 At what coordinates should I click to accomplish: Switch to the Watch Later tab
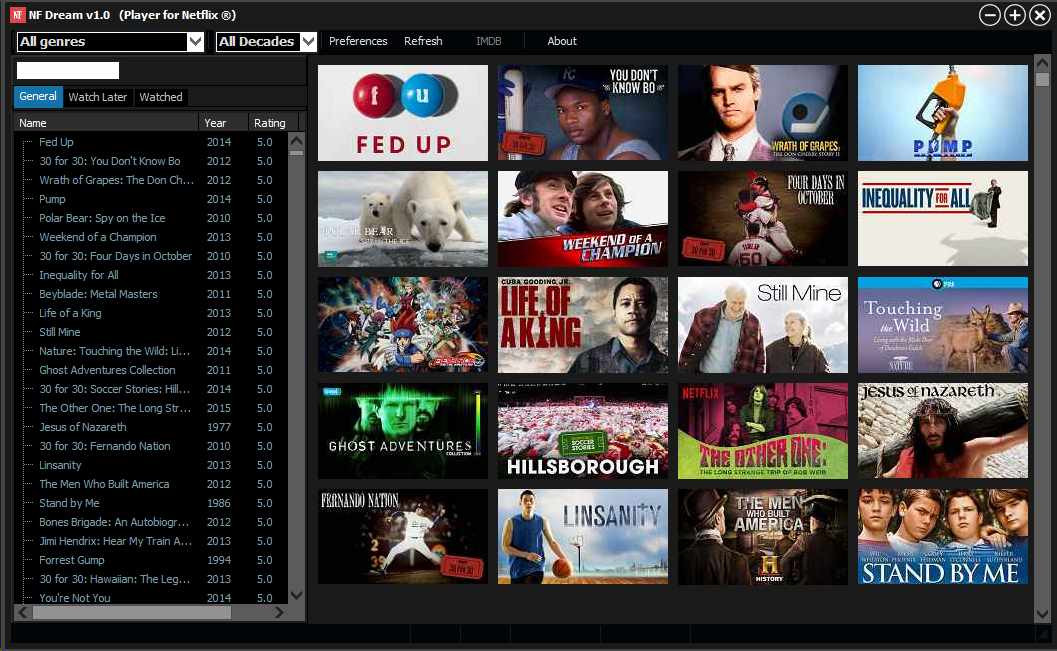click(98, 97)
